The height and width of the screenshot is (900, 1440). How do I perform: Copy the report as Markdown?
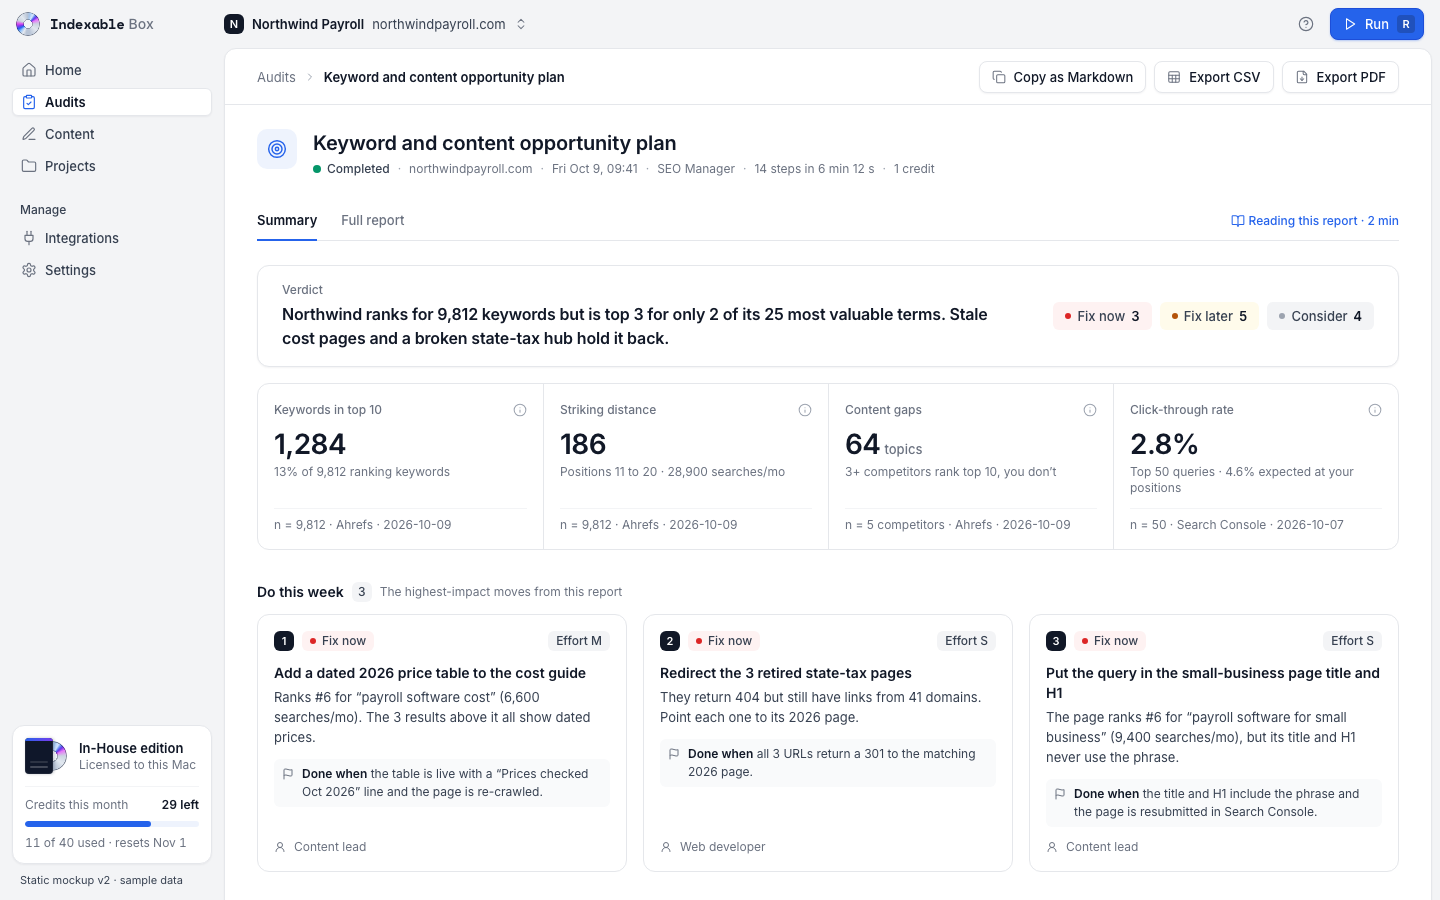1062,77
